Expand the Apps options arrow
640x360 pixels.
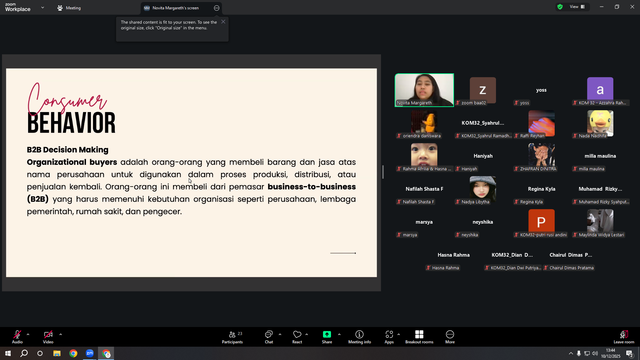coord(398,334)
